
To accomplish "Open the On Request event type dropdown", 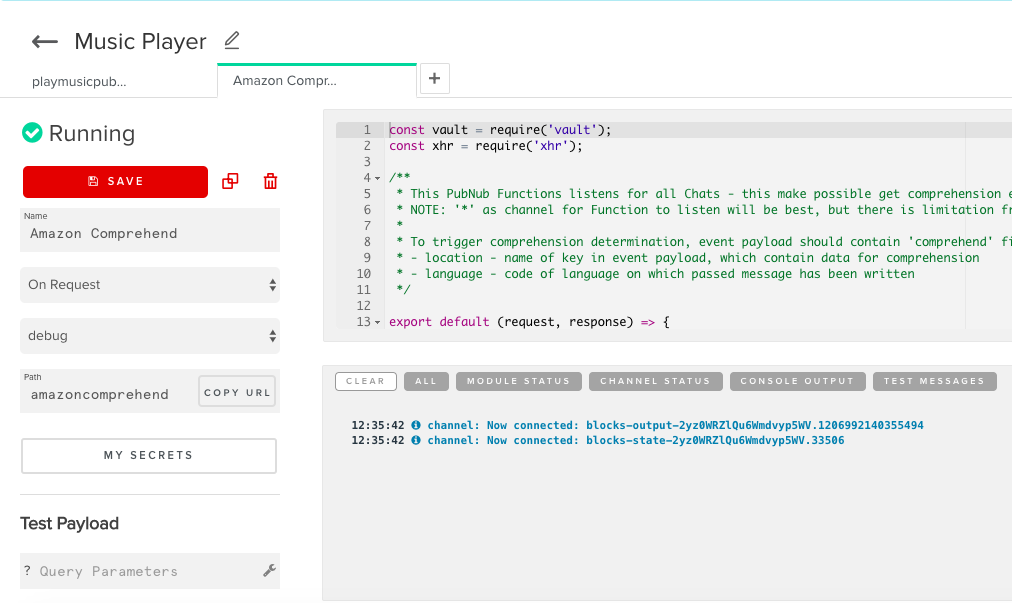I will 150,285.
